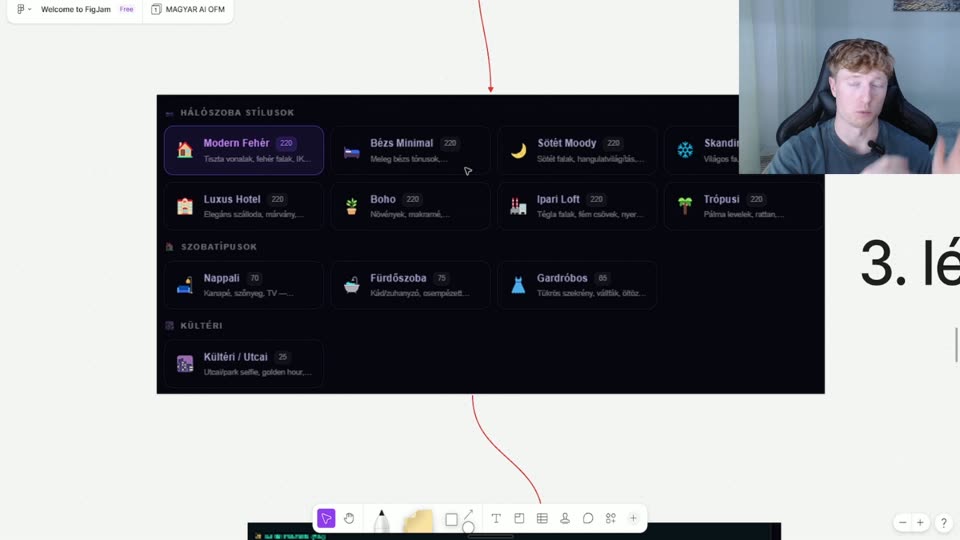Select the Nappali room type card
This screenshot has width=960, height=540.
pyautogui.click(x=244, y=285)
